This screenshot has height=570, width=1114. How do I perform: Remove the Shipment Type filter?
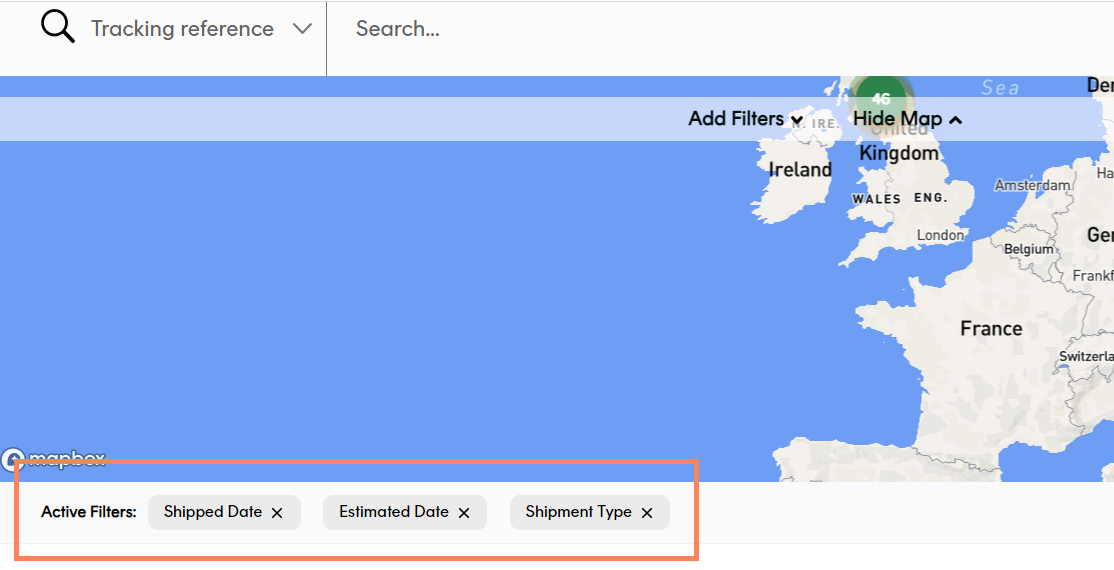(x=647, y=513)
